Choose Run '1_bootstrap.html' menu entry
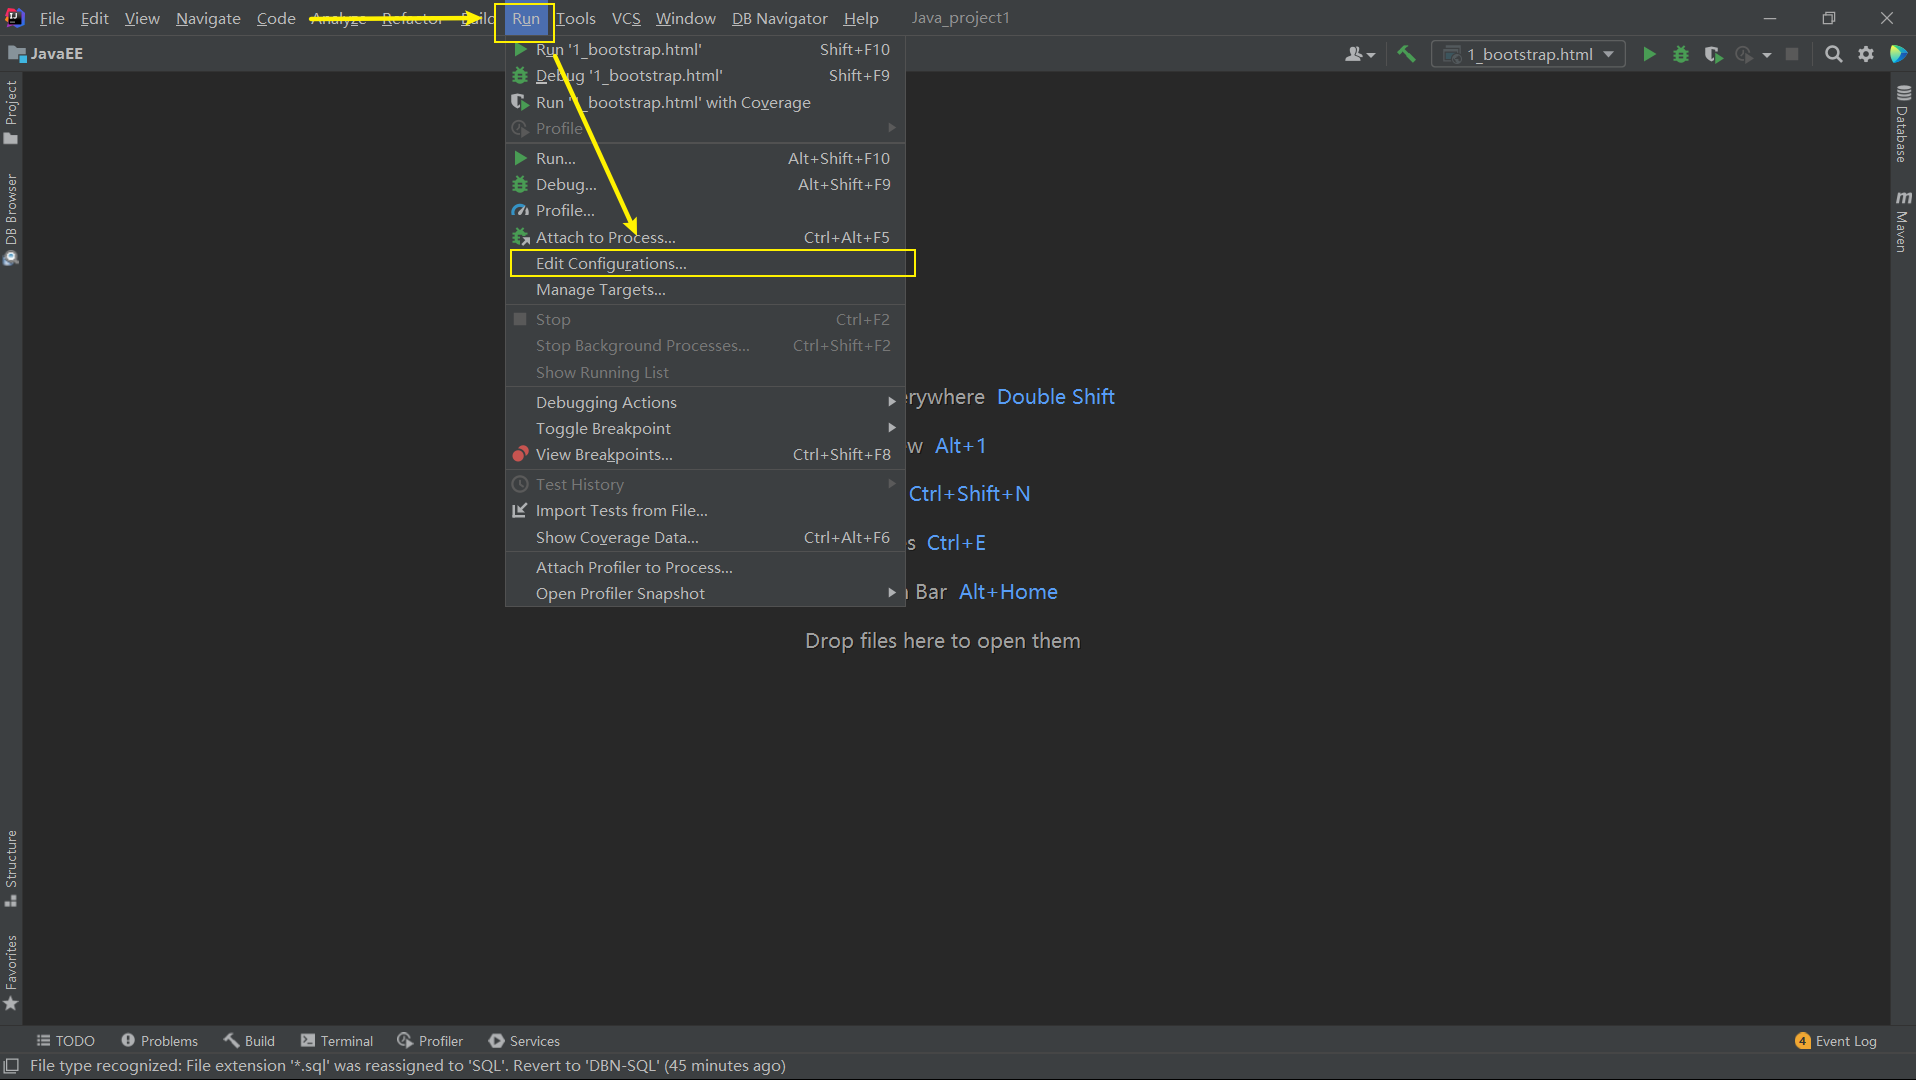This screenshot has height=1080, width=1916. click(x=705, y=49)
